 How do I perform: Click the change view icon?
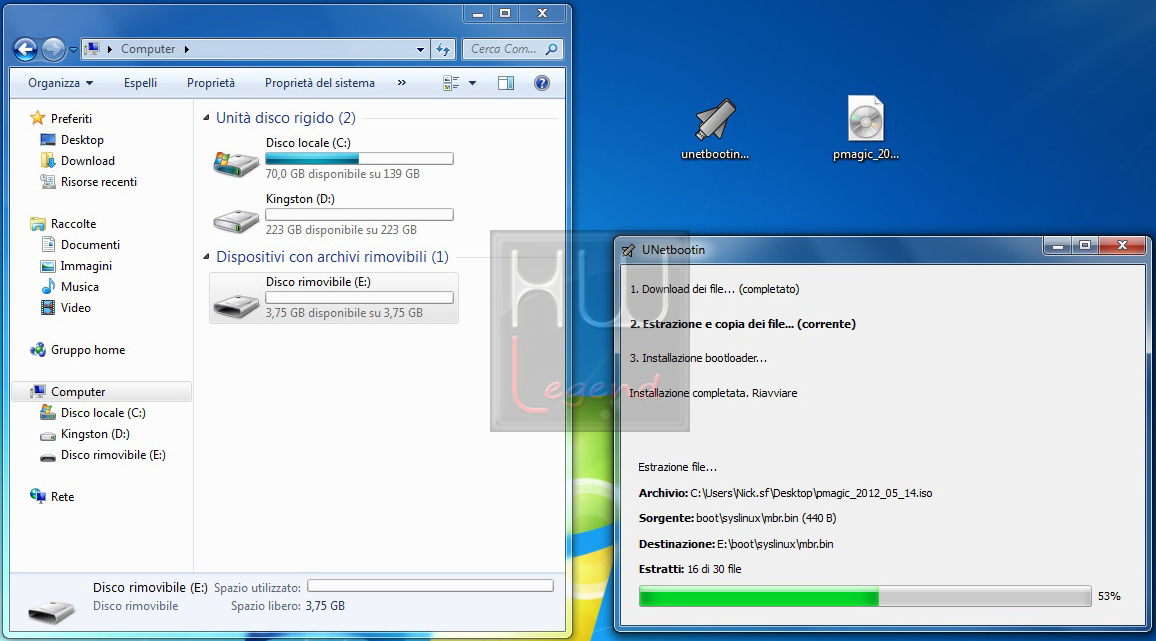451,83
